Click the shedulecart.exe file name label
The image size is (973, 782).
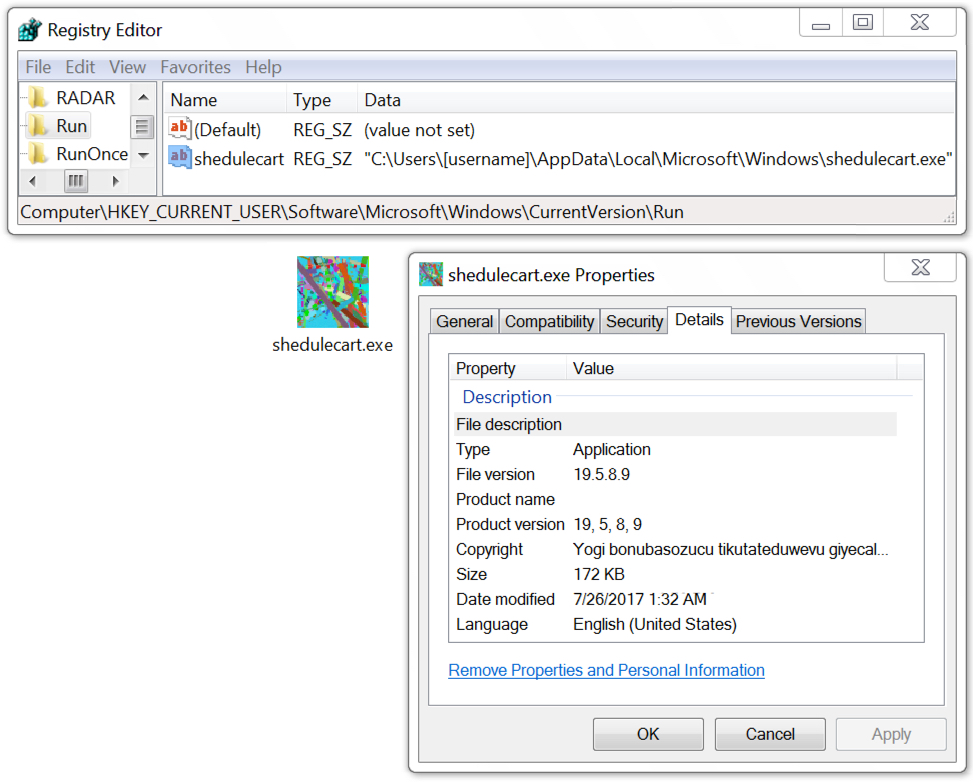click(333, 345)
